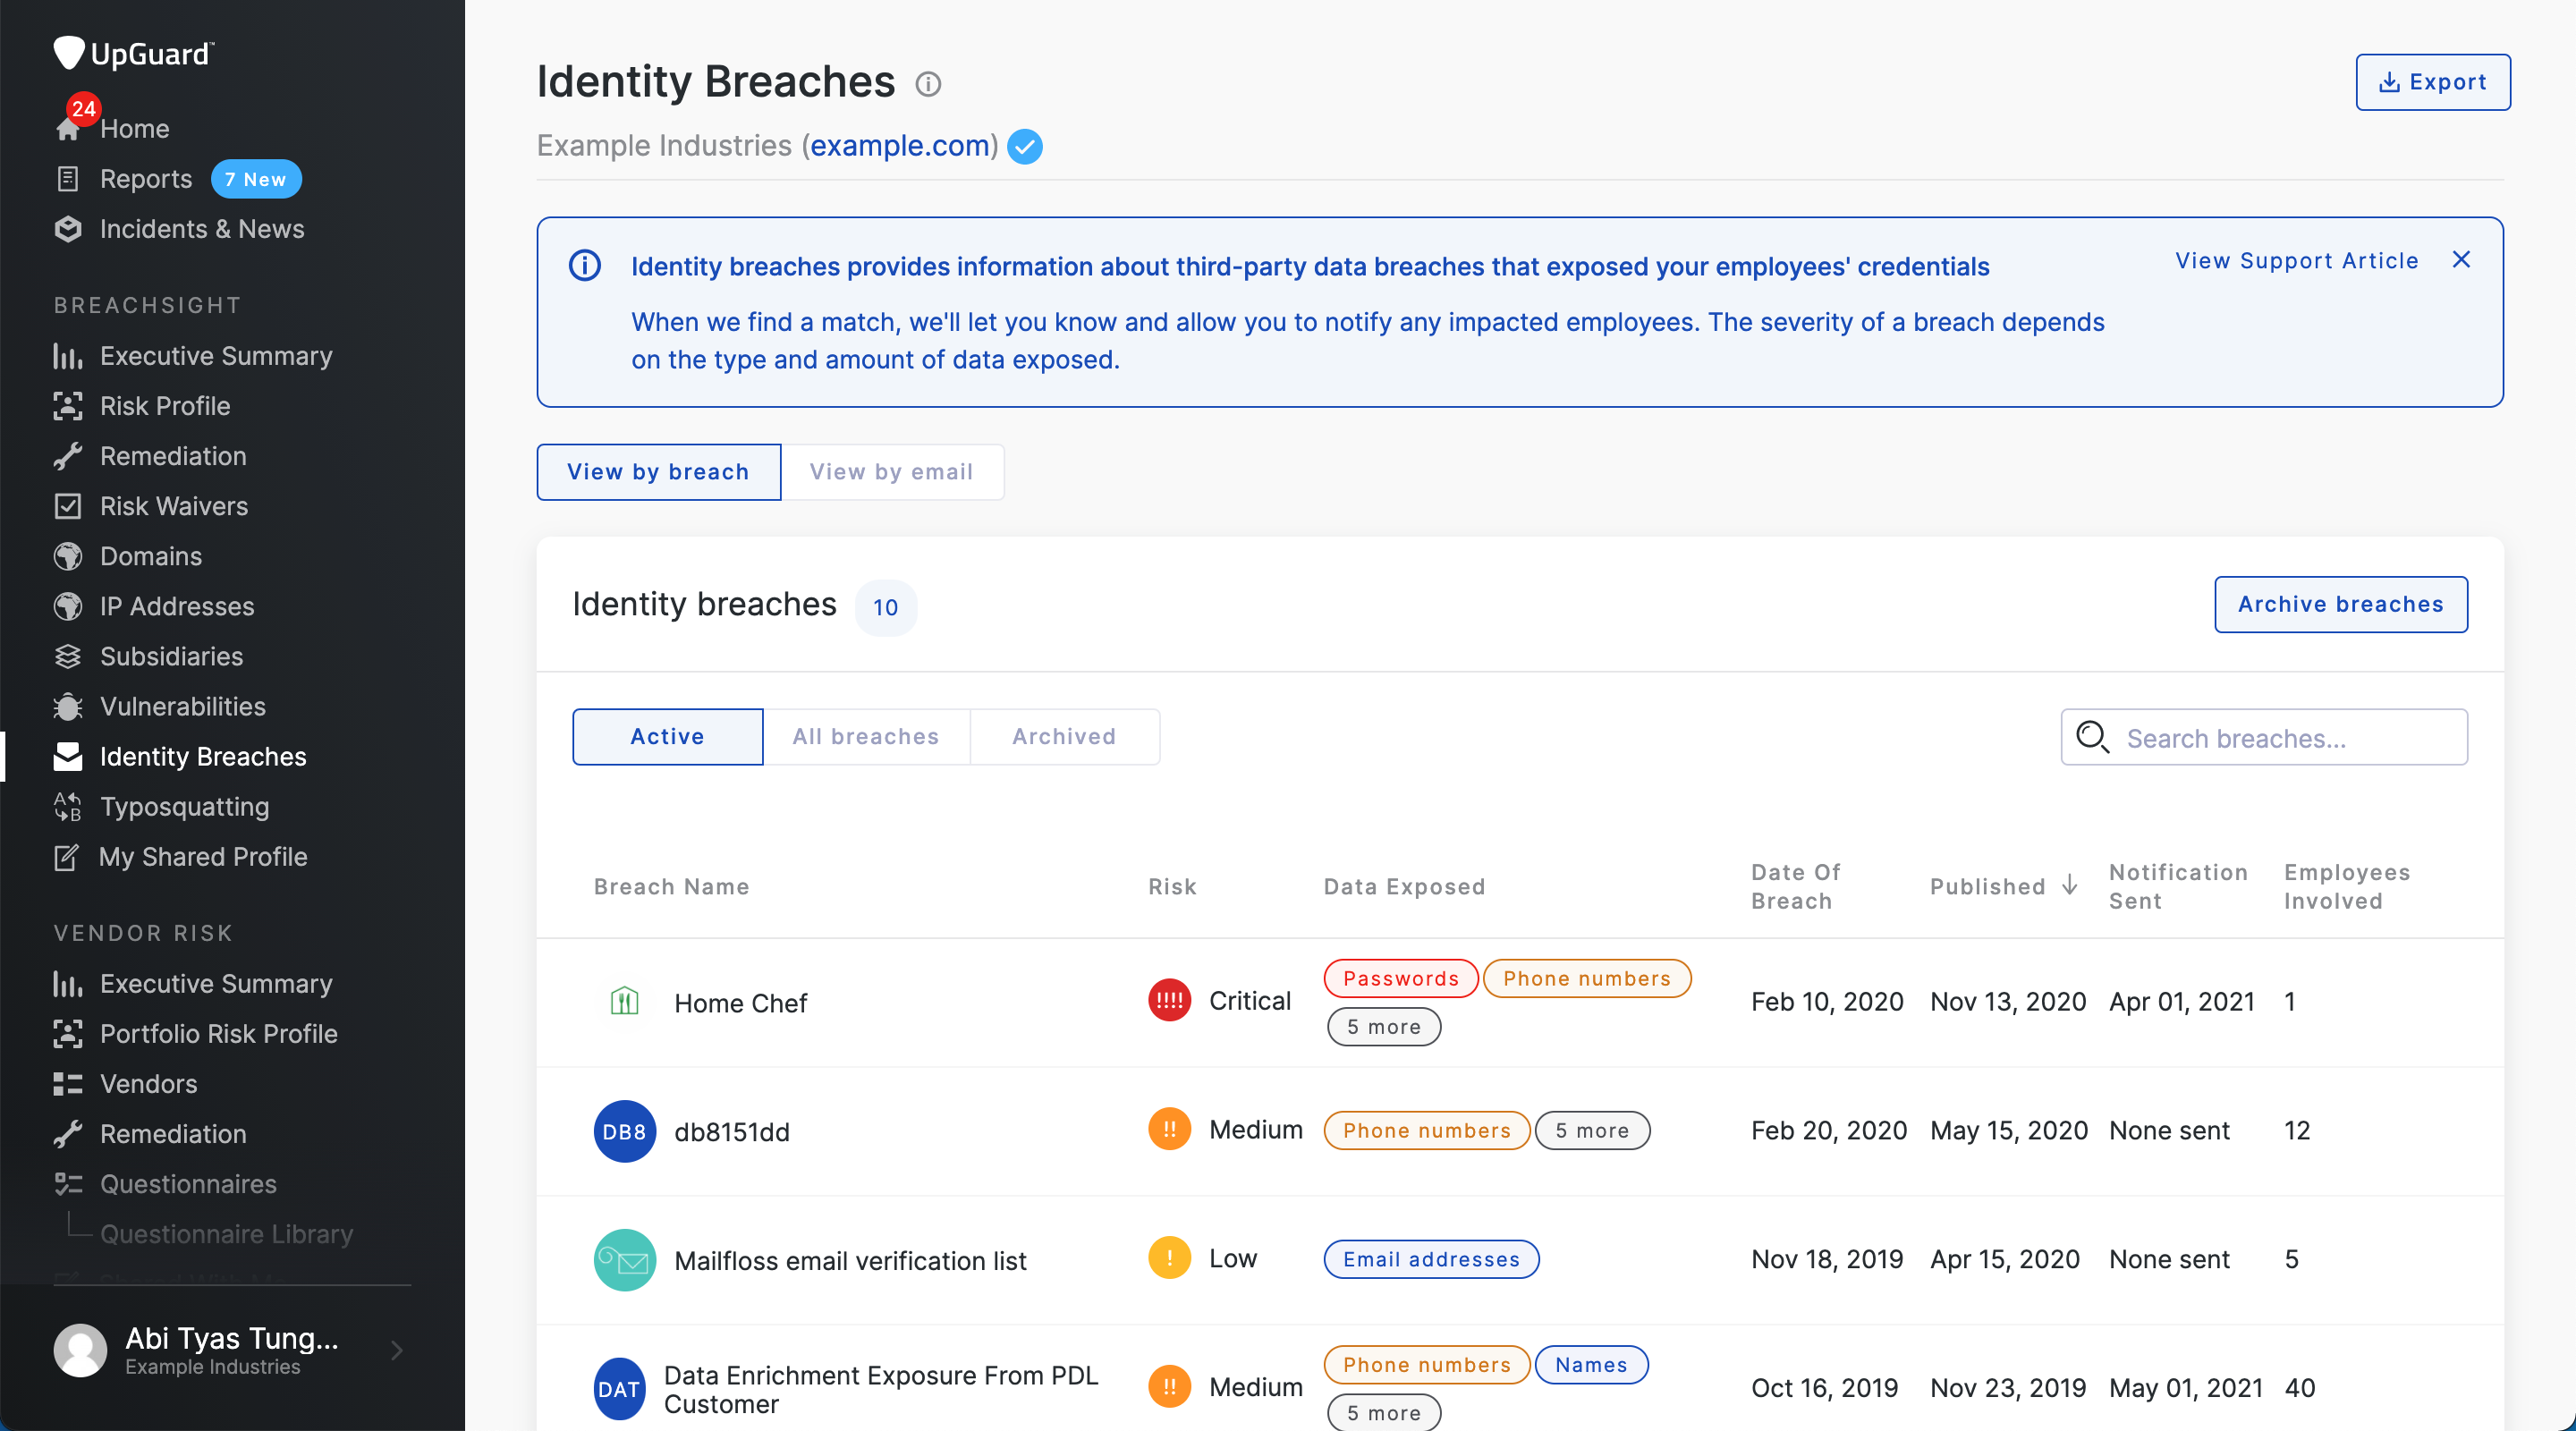
Task: Click the Typosquatting A-B icon
Action: 68,807
